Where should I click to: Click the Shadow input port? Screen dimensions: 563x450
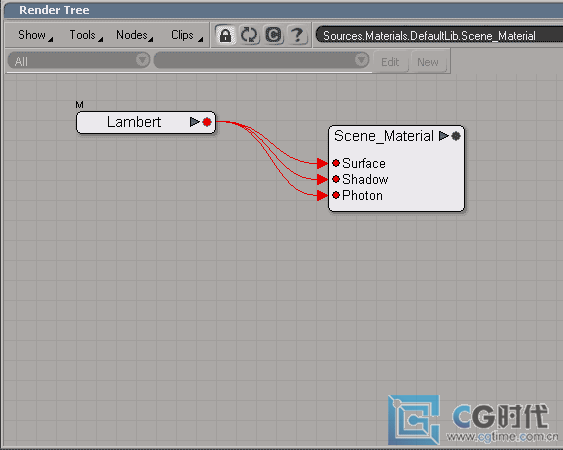[x=336, y=179]
